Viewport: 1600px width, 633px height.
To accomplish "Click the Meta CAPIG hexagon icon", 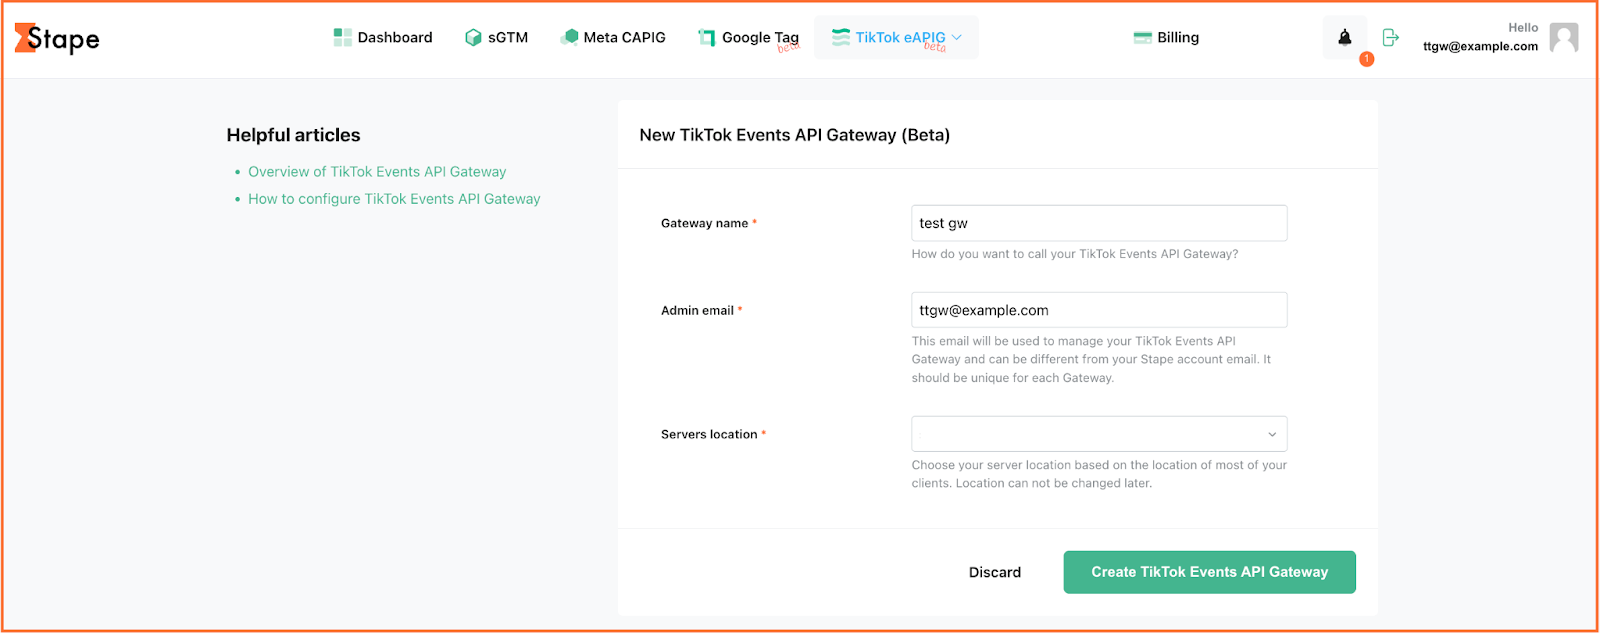I will pos(569,37).
